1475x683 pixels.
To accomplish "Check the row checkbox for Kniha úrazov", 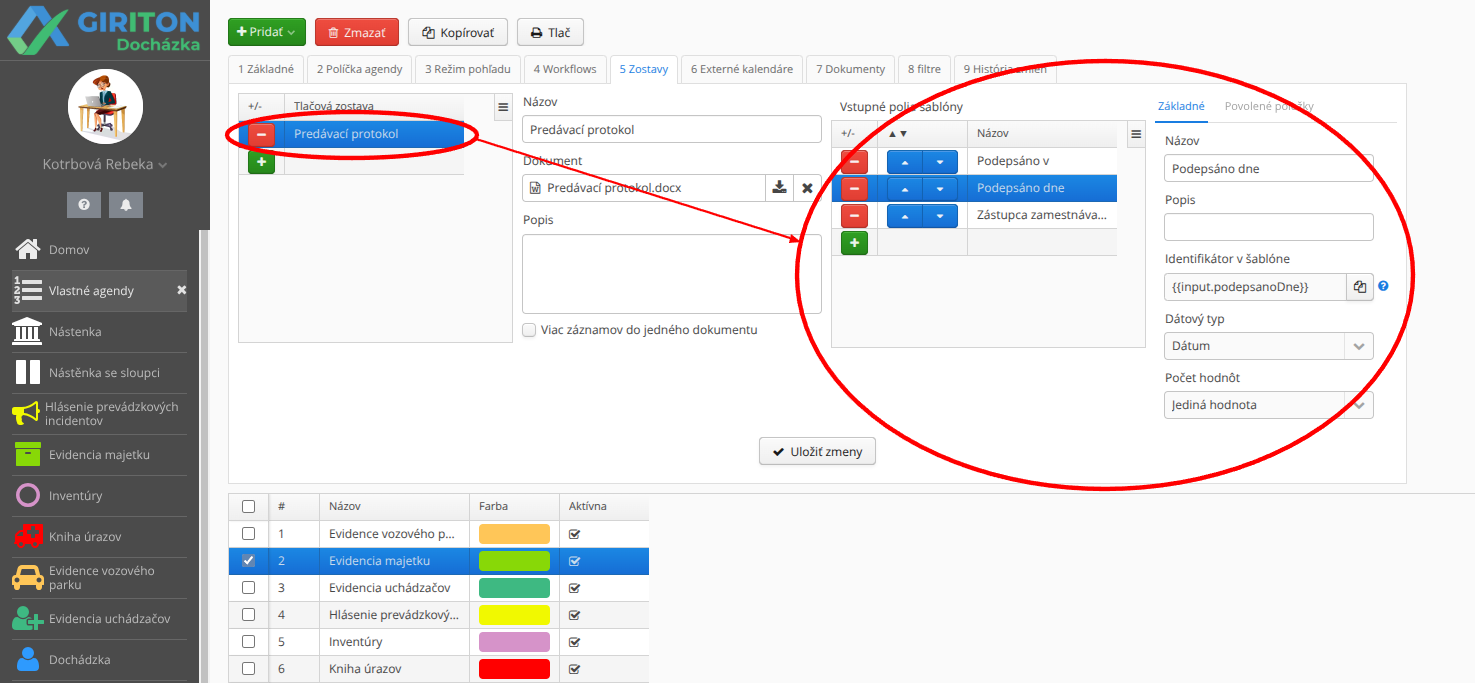I will 248,669.
